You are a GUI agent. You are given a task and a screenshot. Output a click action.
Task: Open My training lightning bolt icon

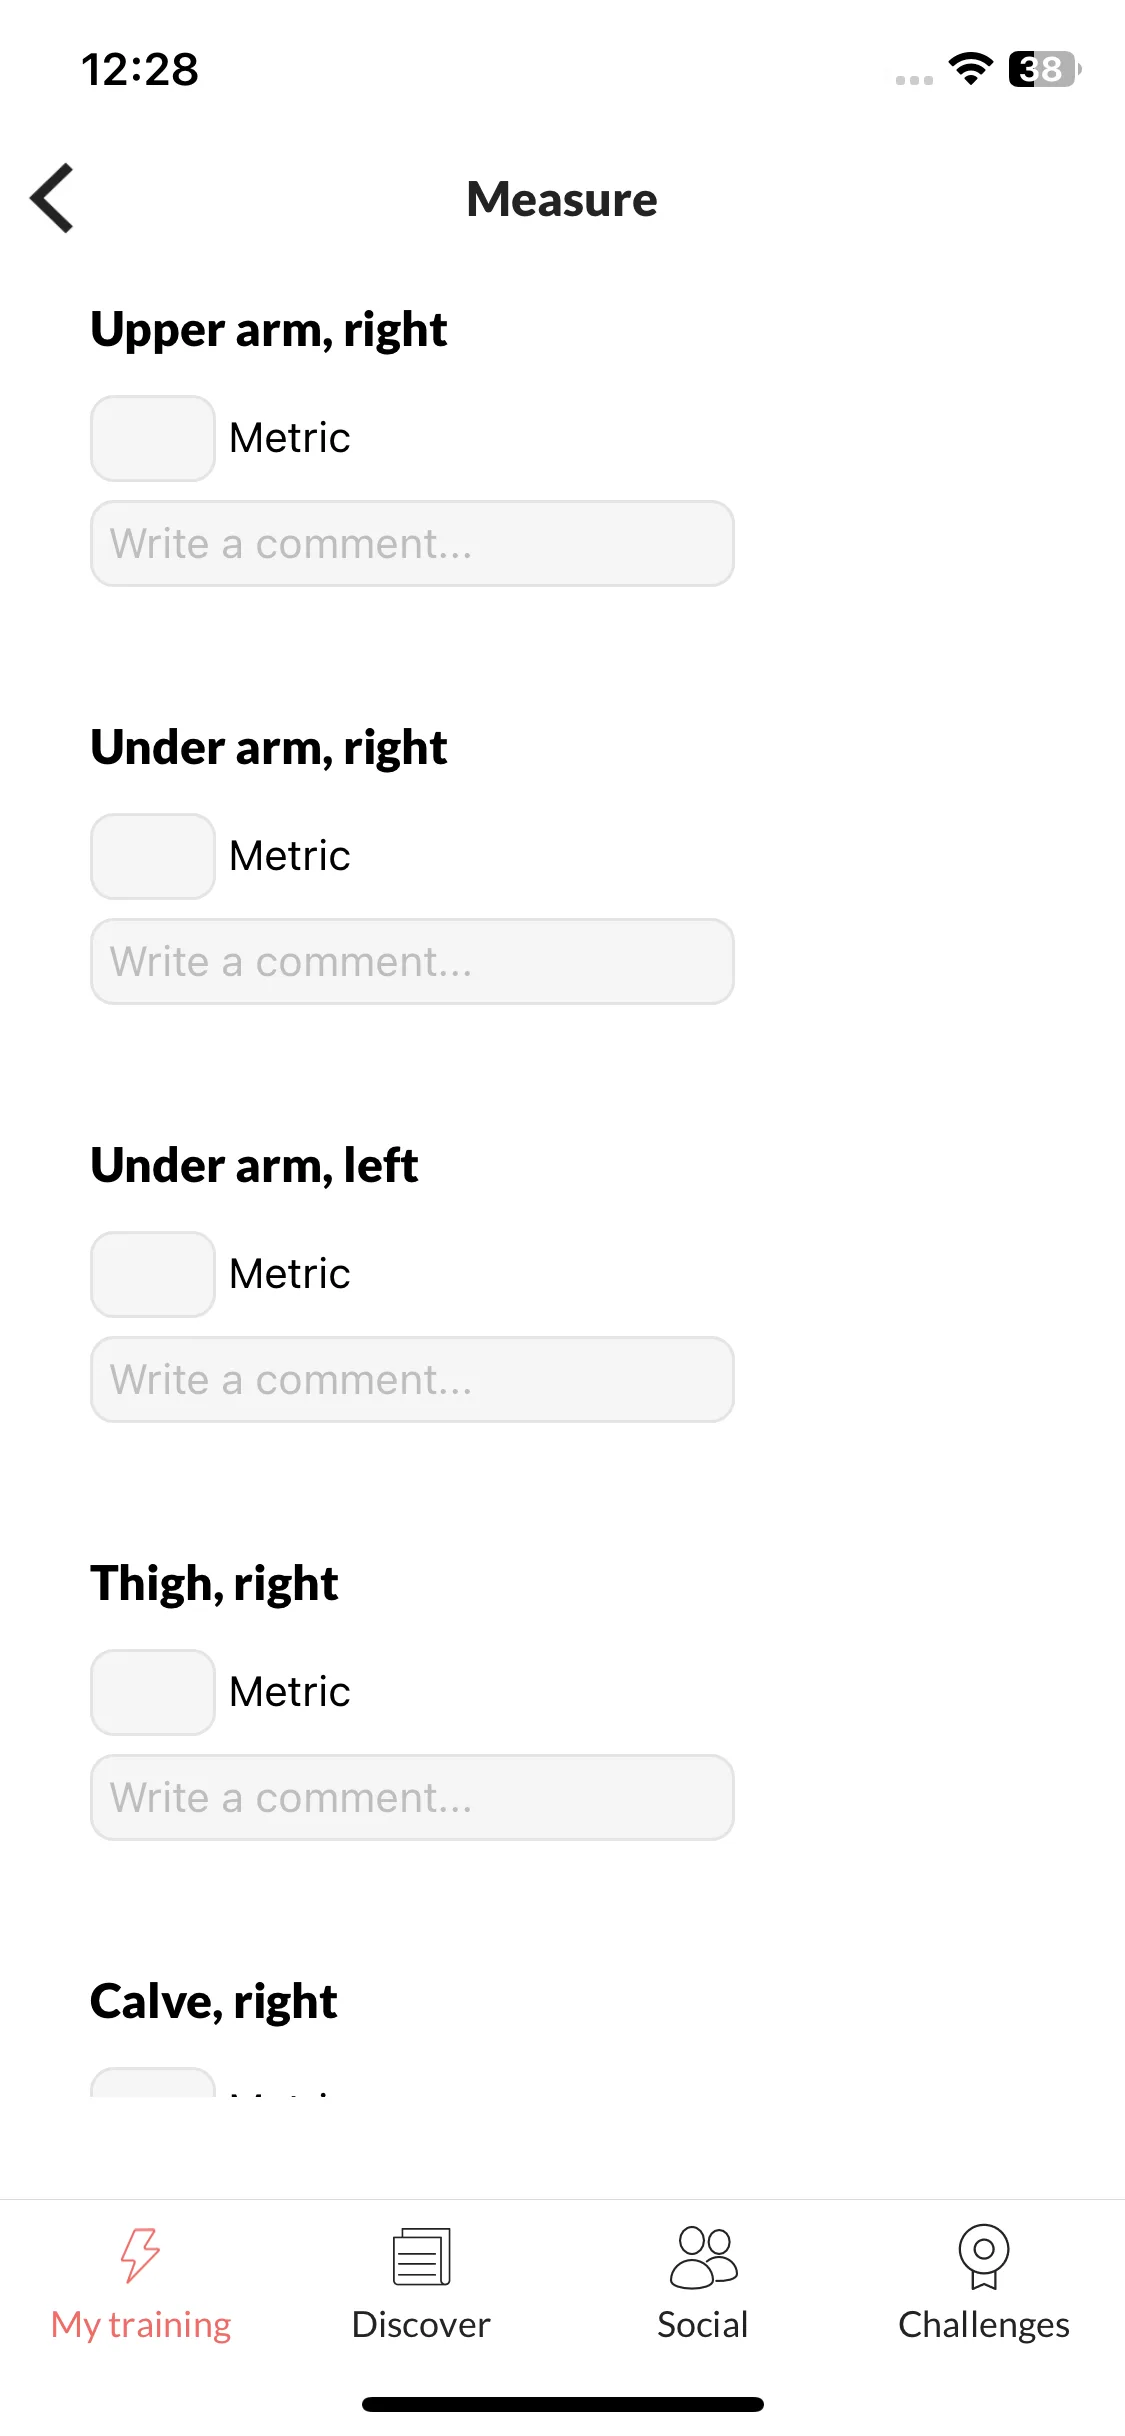click(140, 2255)
